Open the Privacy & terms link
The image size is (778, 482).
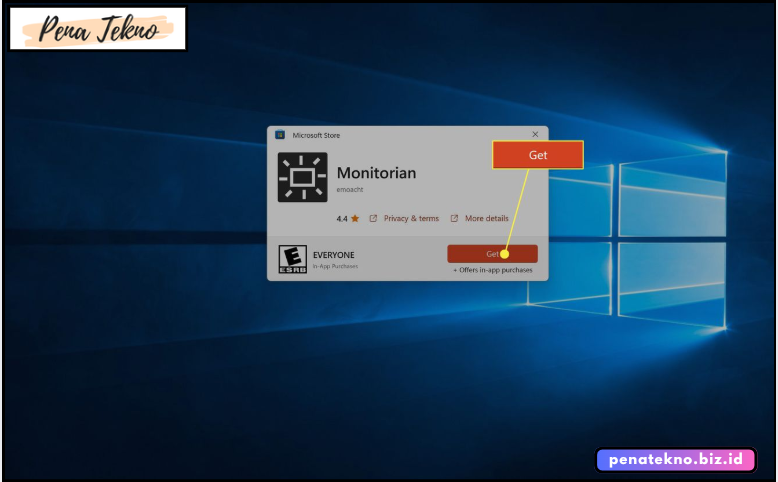[411, 218]
